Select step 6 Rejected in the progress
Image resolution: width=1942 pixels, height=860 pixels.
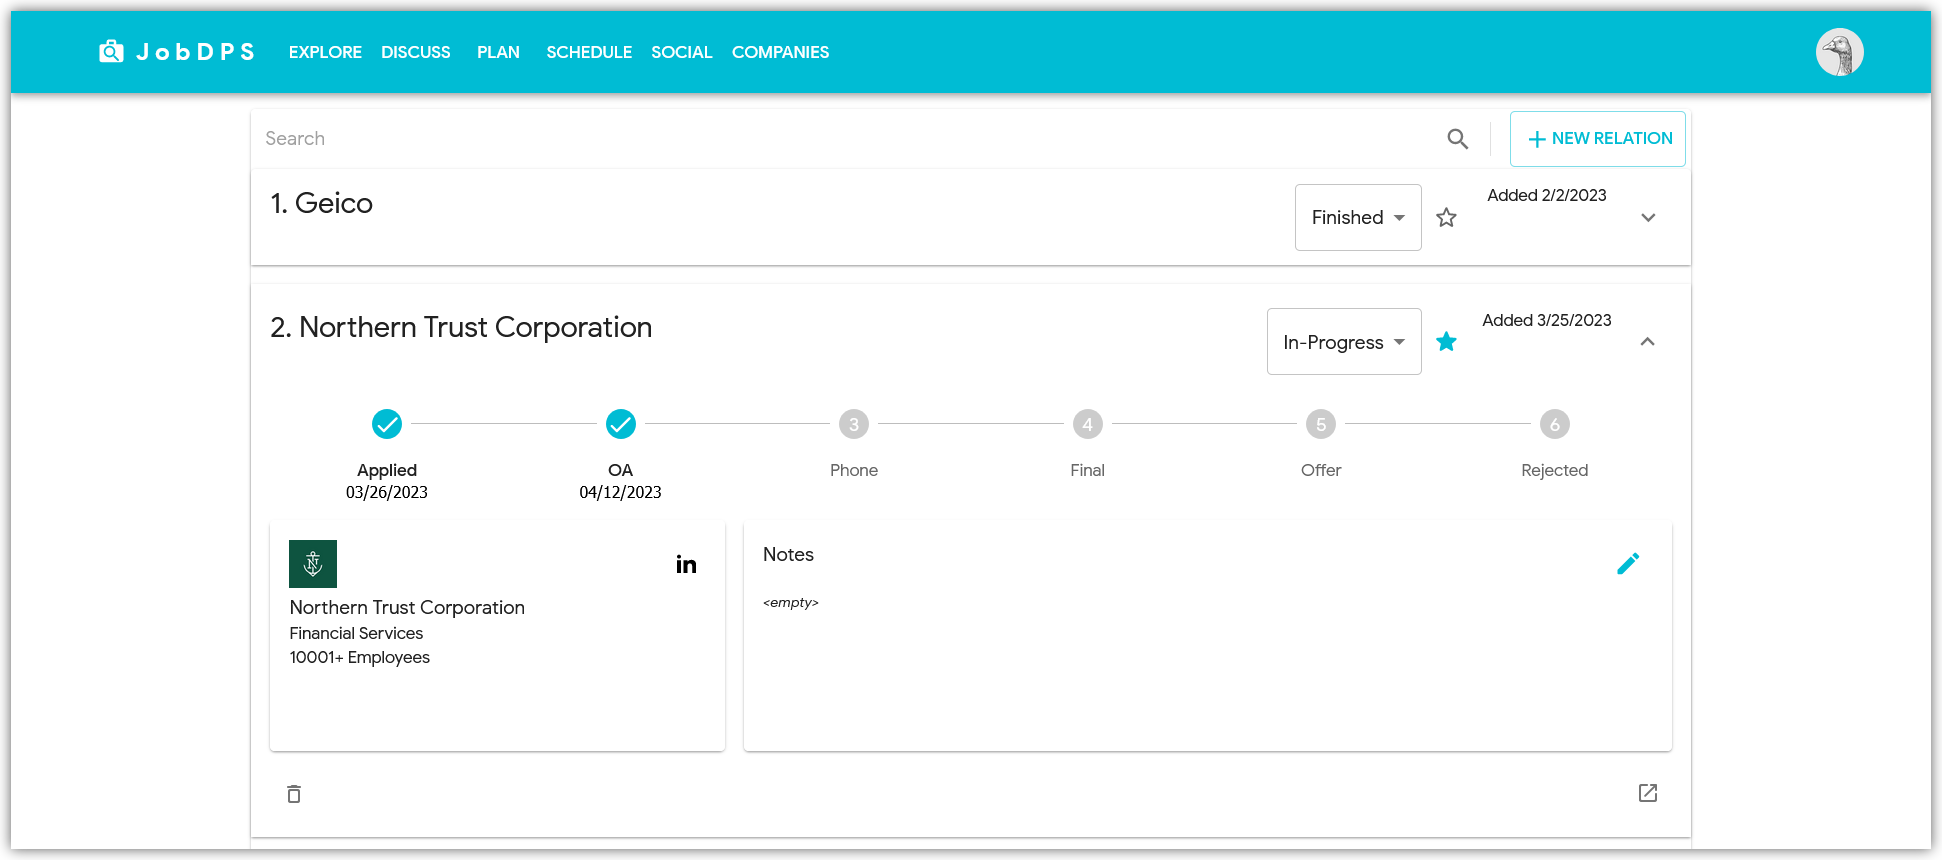[1555, 424]
